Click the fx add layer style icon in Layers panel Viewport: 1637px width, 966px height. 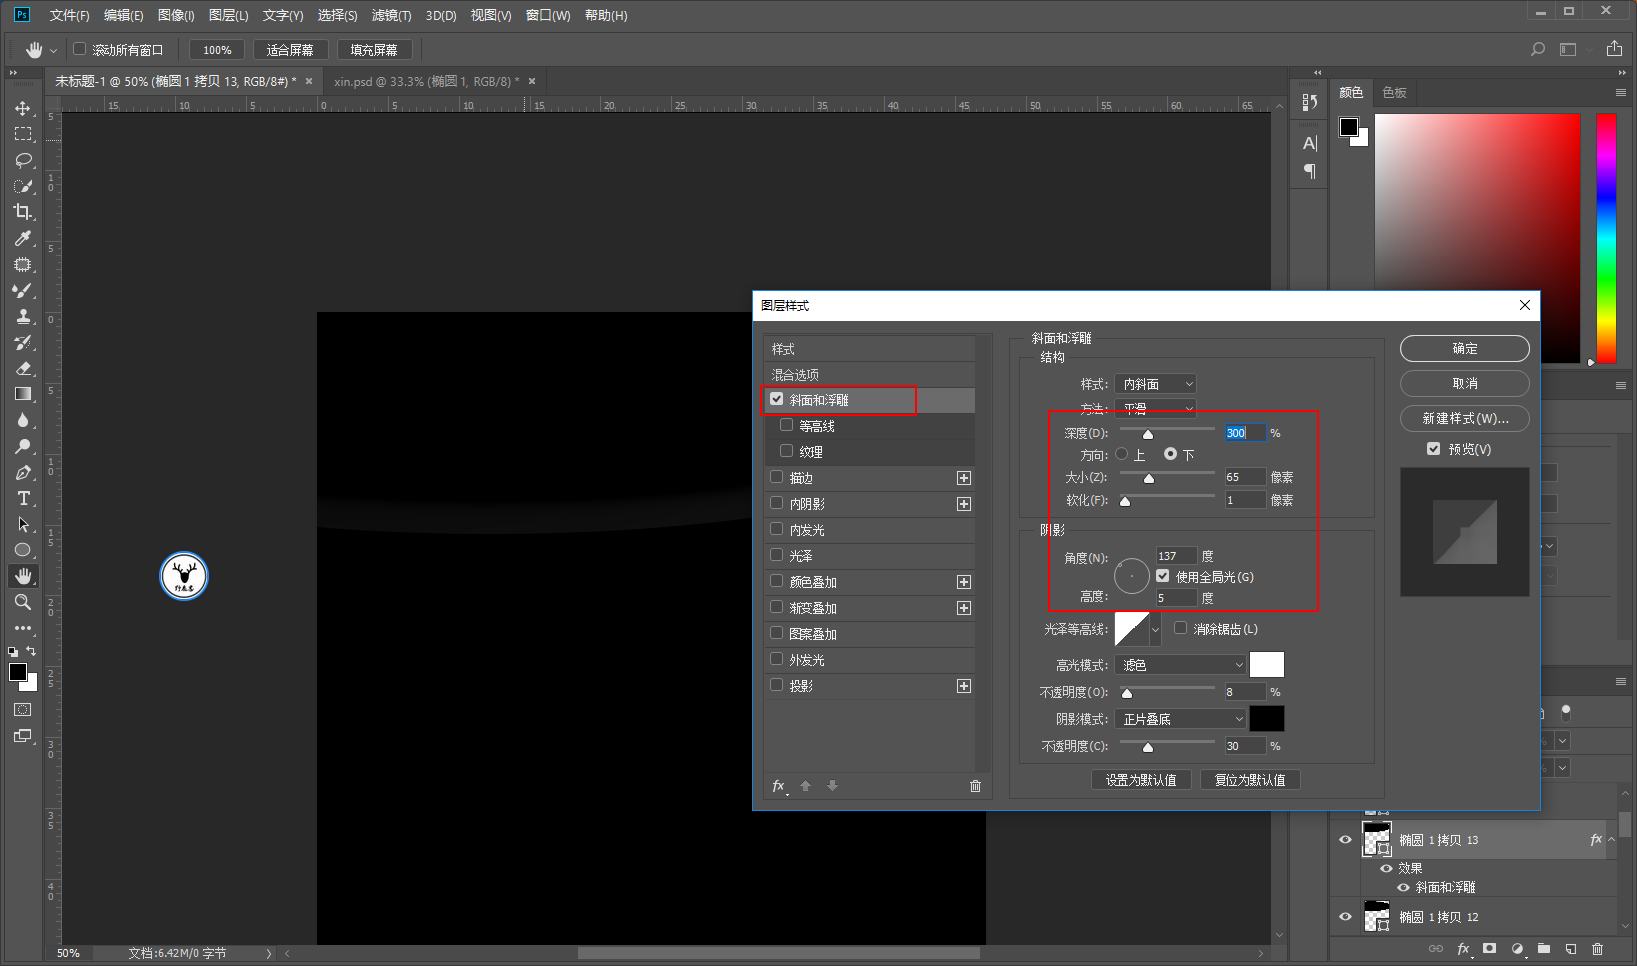[1463, 949]
